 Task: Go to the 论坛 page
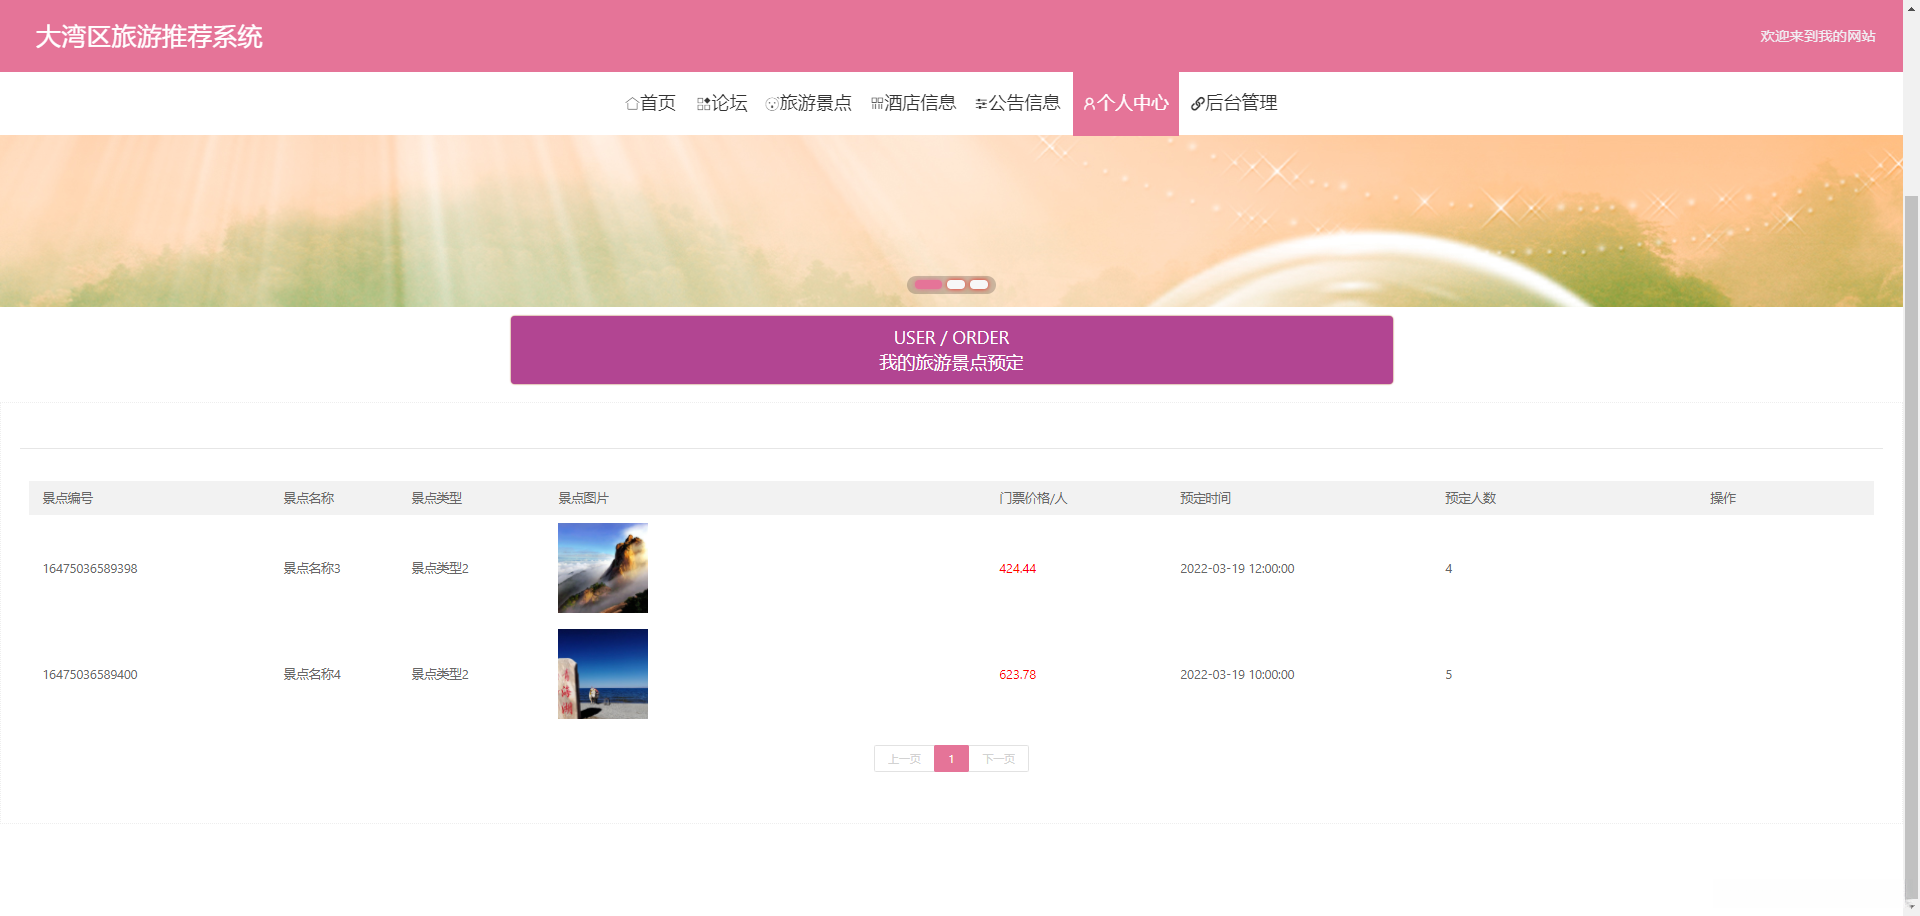point(722,103)
